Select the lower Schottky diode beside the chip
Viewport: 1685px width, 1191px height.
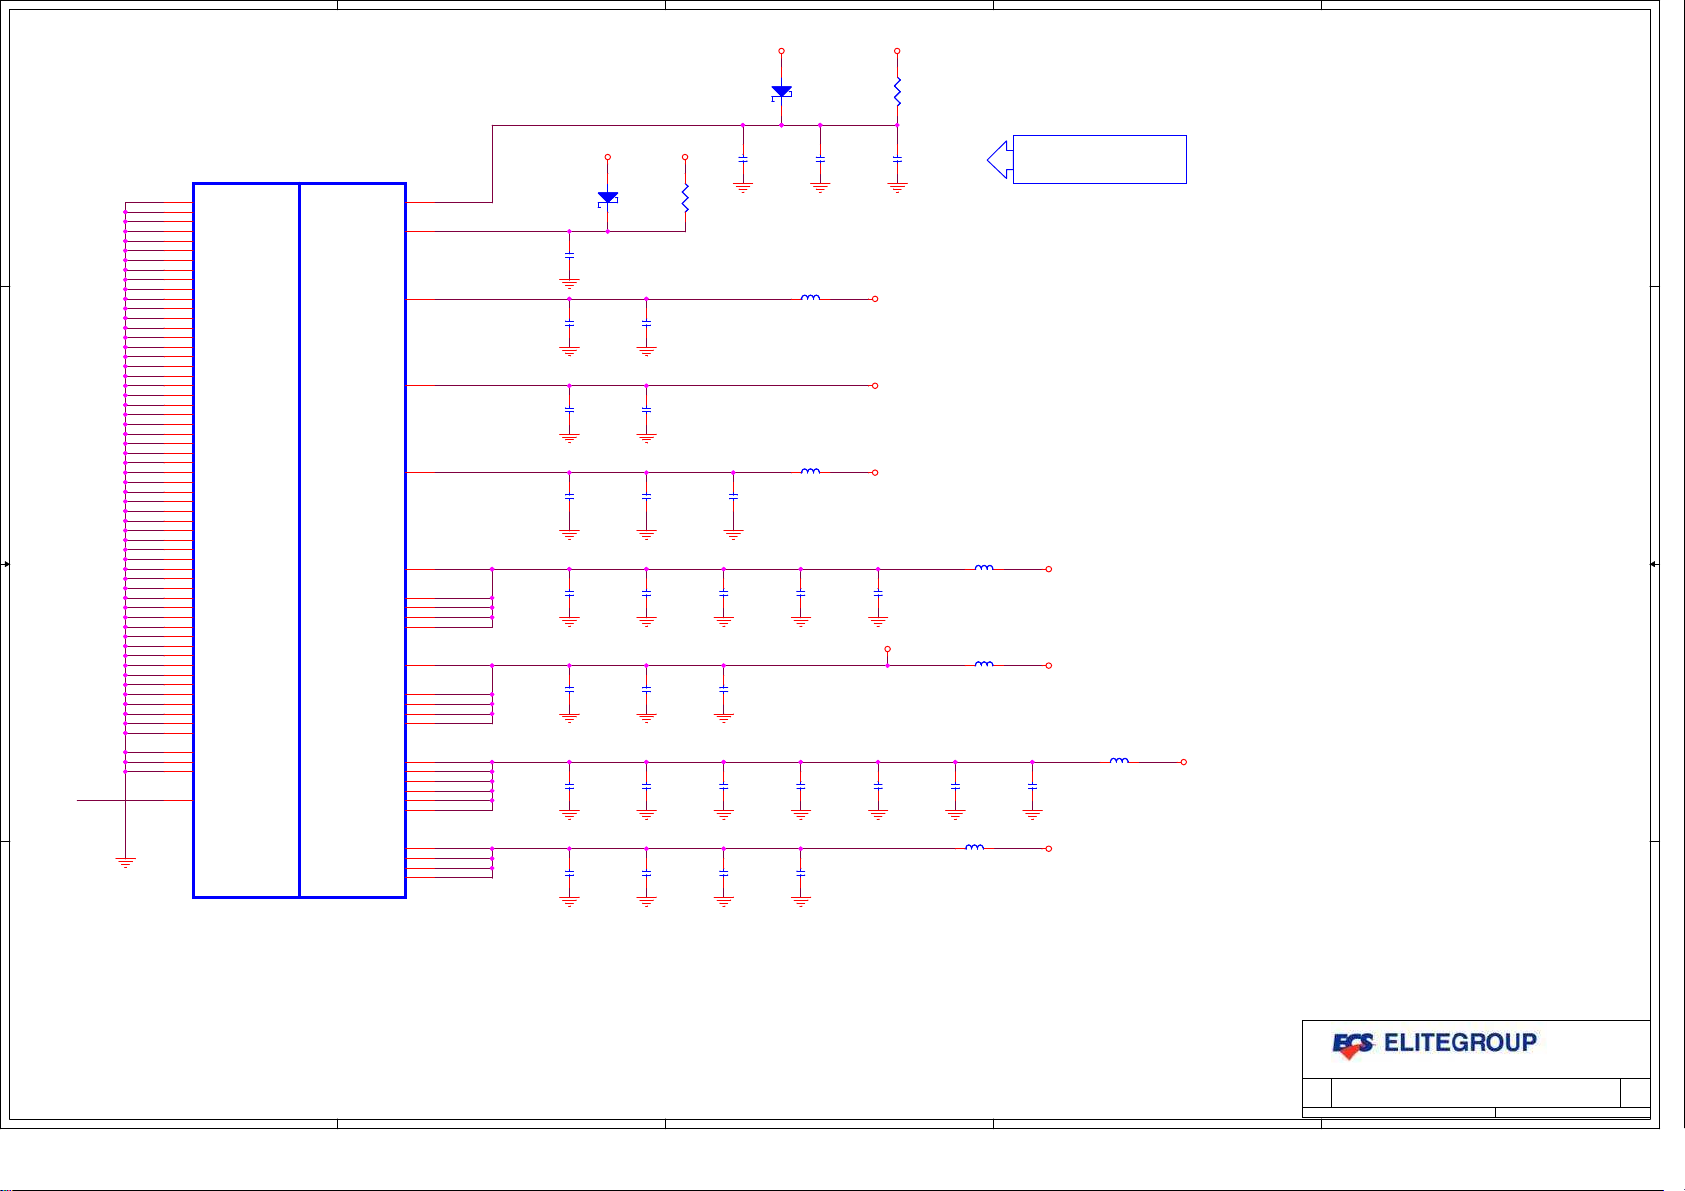pos(608,198)
